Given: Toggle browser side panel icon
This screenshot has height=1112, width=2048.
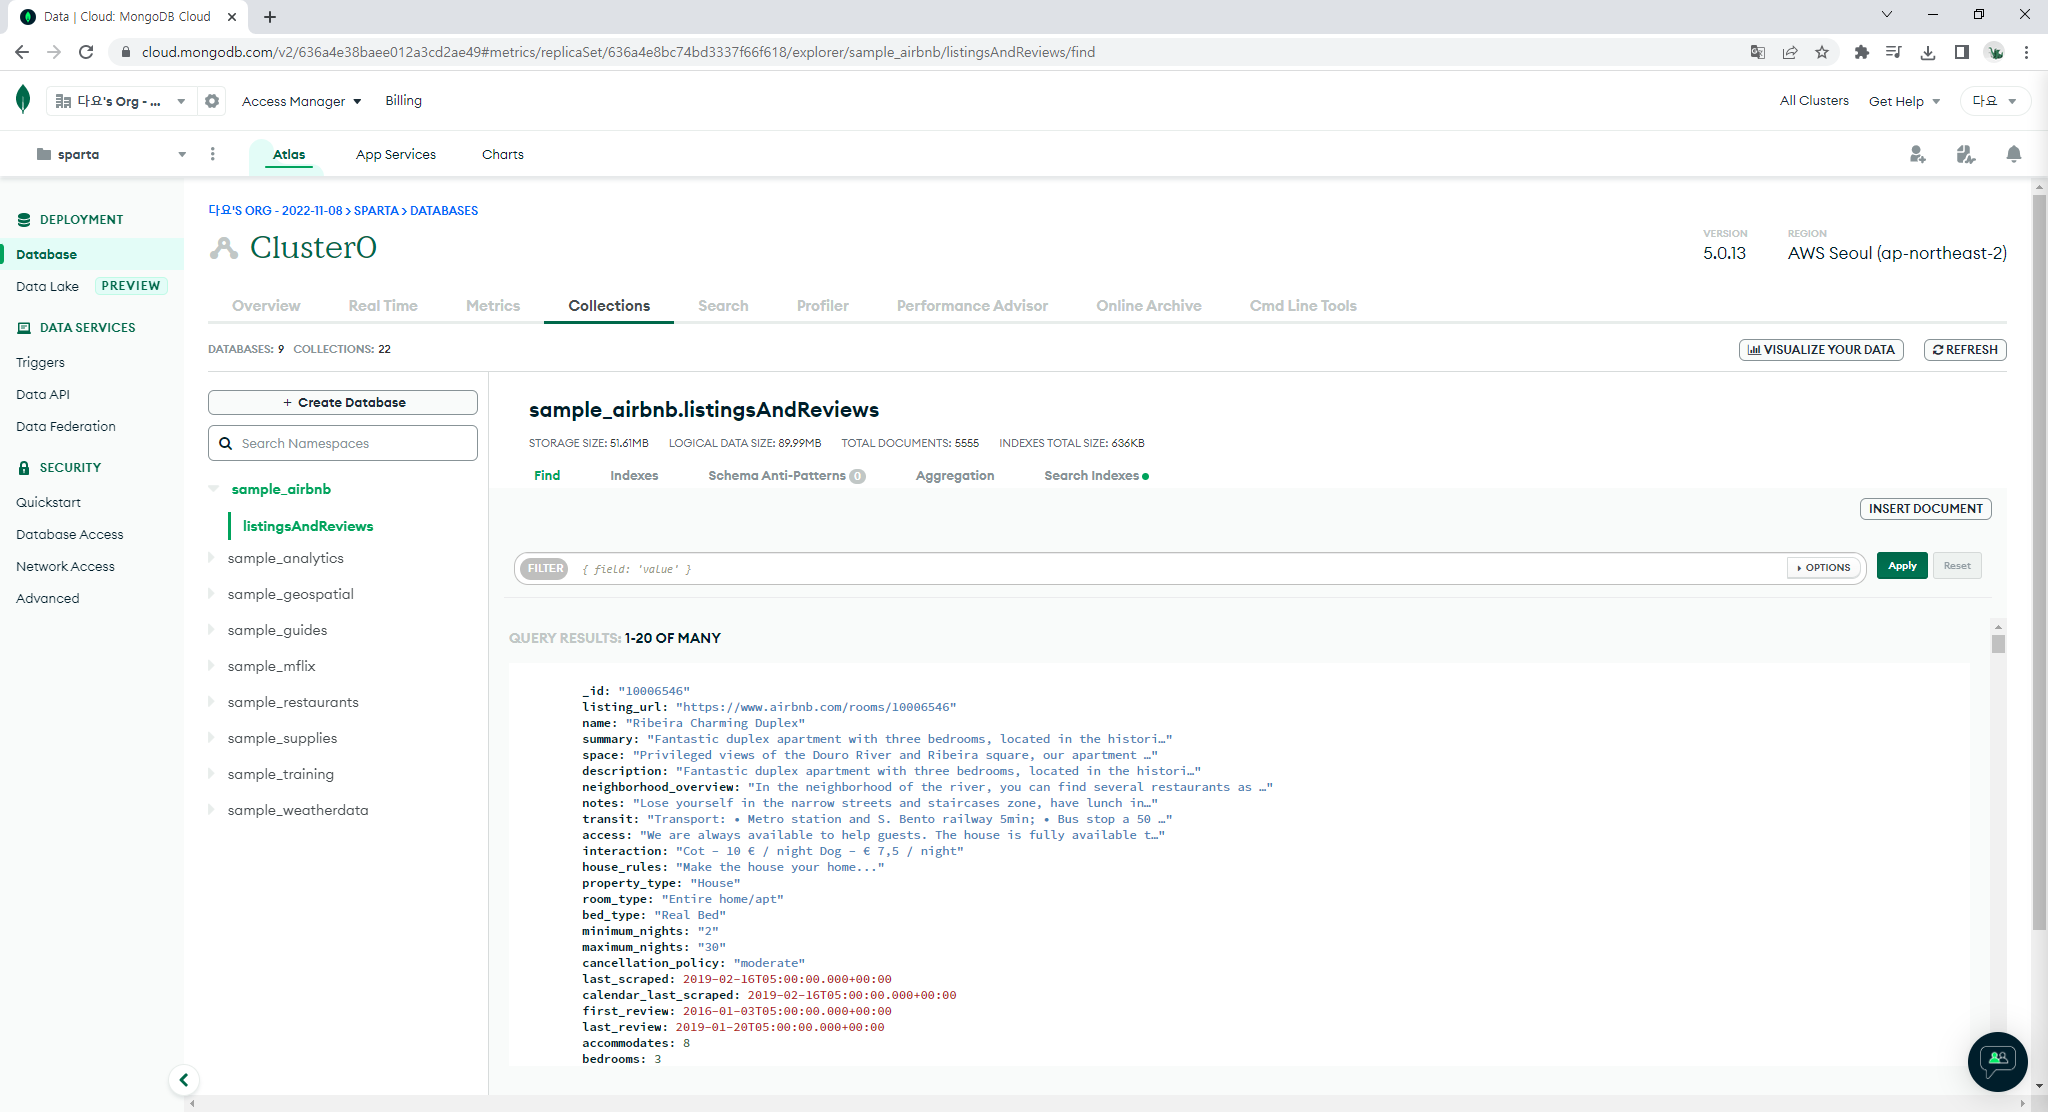Looking at the screenshot, I should coord(1962,52).
